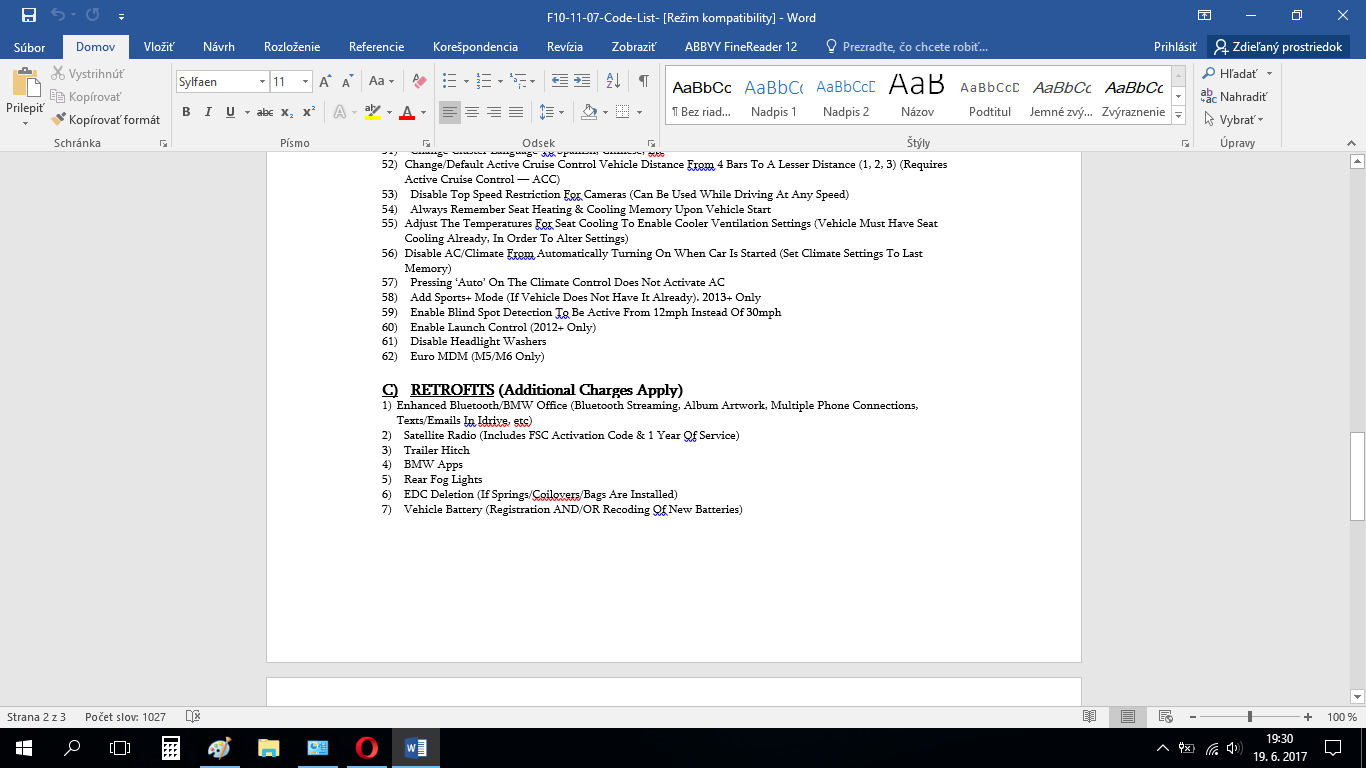Toggle underline formatting
Screen dimensions: 1366x768
point(231,112)
